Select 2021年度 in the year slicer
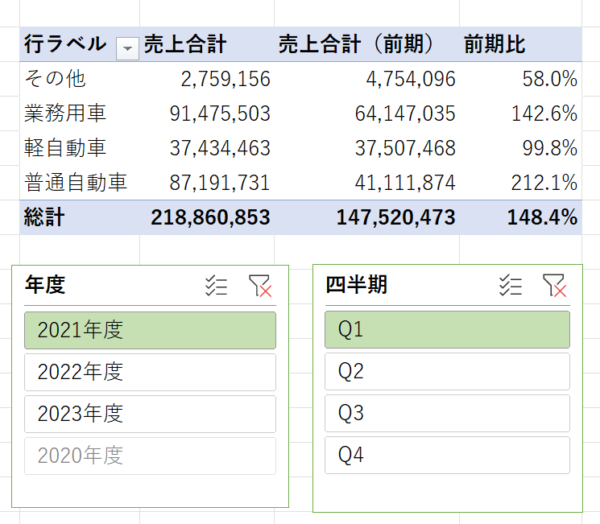This screenshot has width=600, height=524. (x=150, y=330)
